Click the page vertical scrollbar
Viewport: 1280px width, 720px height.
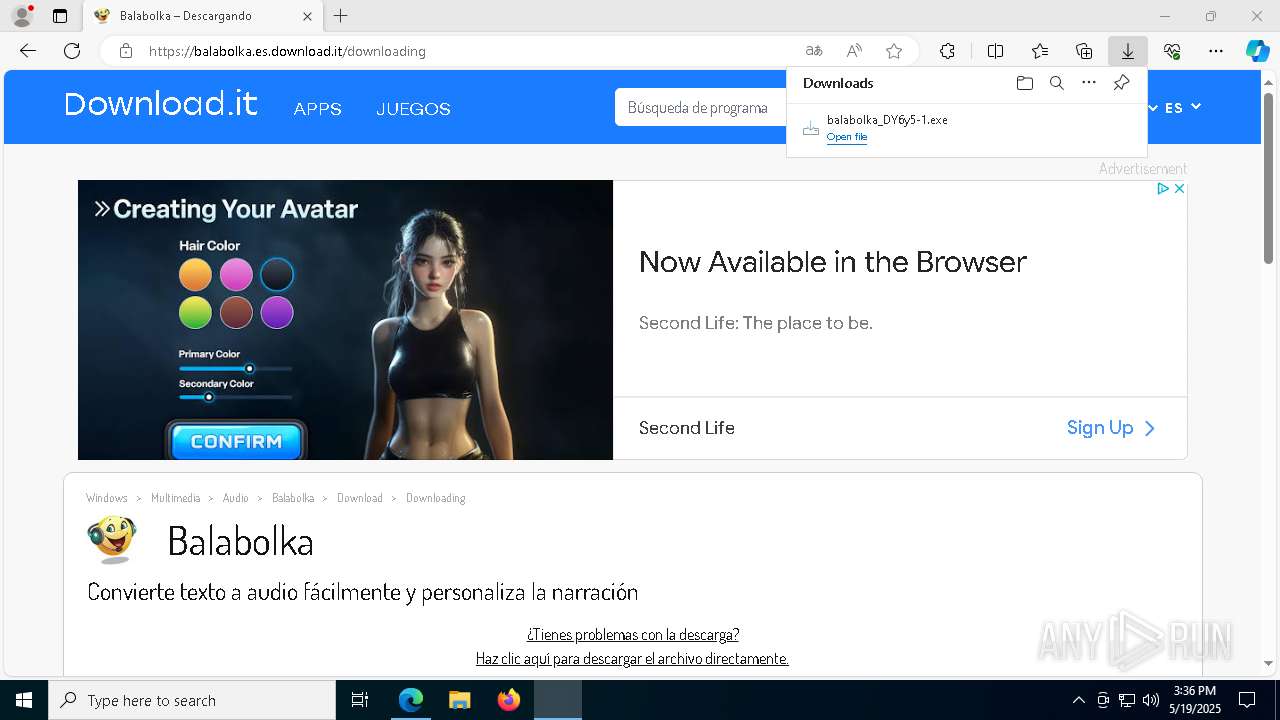[1269, 177]
